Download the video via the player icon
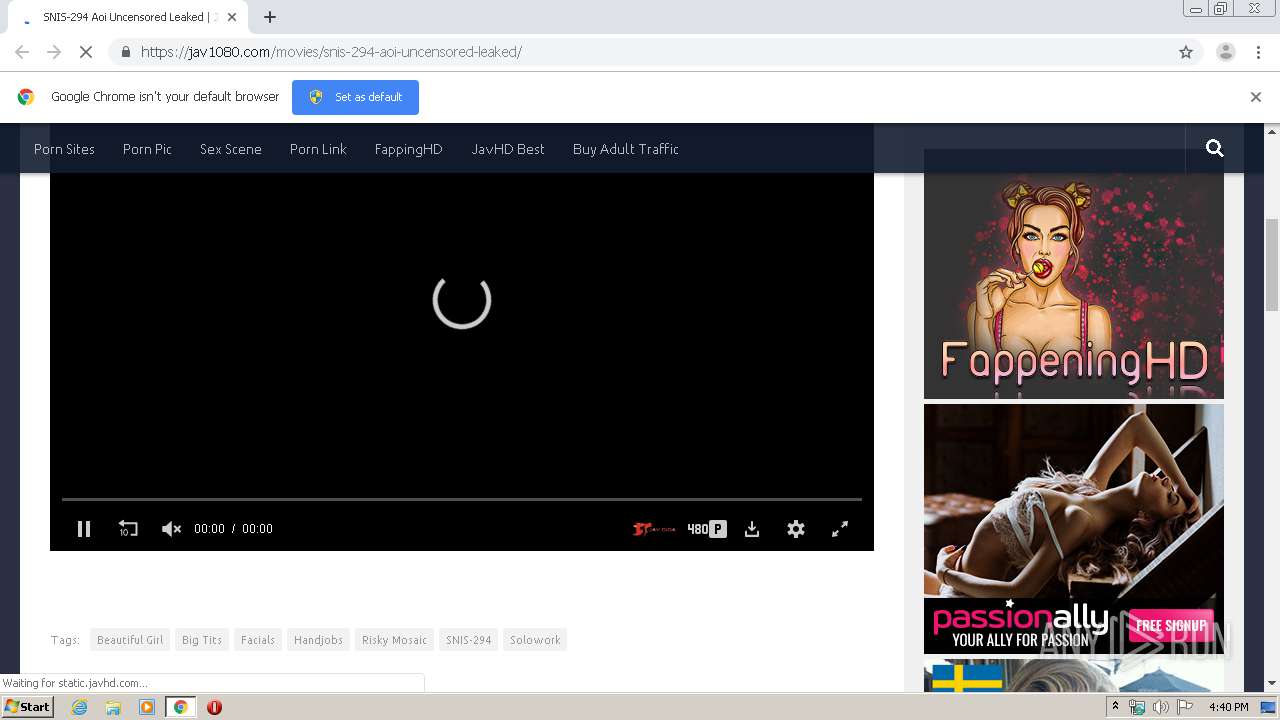This screenshot has width=1280, height=720. click(x=752, y=529)
